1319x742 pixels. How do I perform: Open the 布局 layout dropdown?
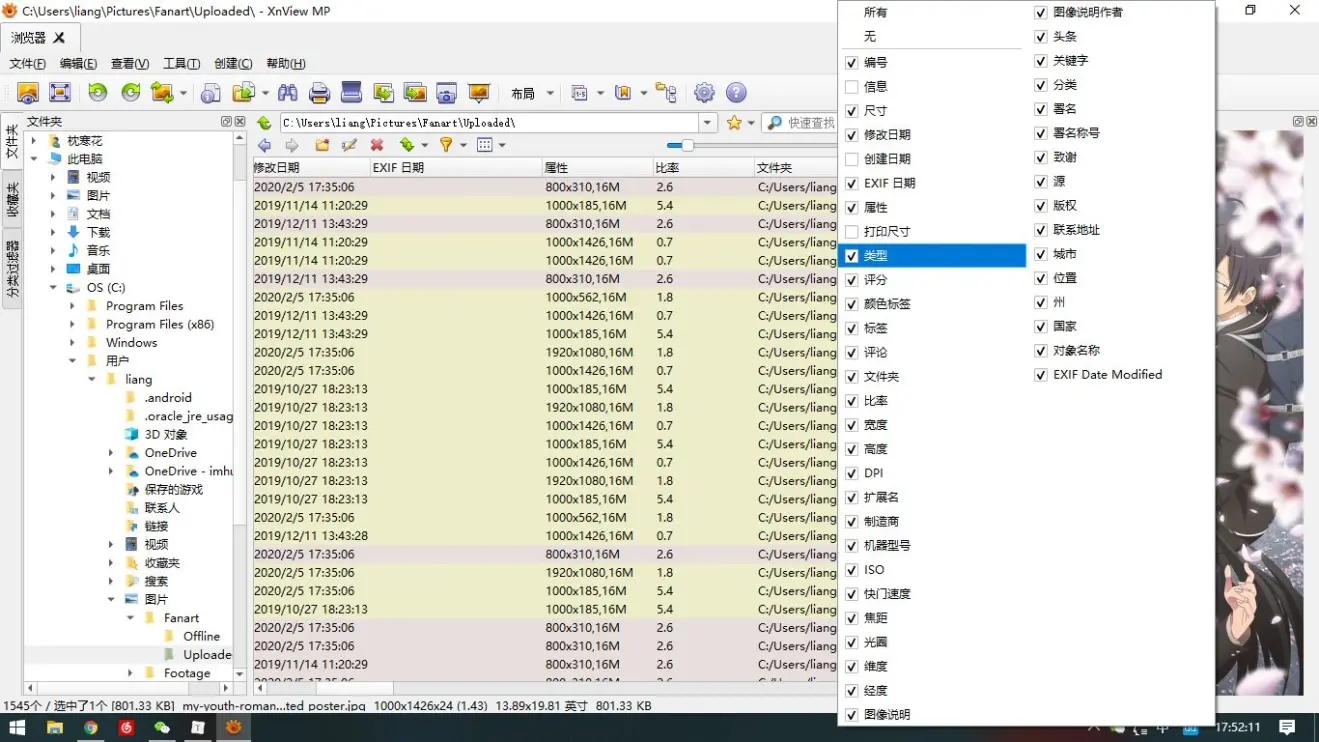[533, 92]
